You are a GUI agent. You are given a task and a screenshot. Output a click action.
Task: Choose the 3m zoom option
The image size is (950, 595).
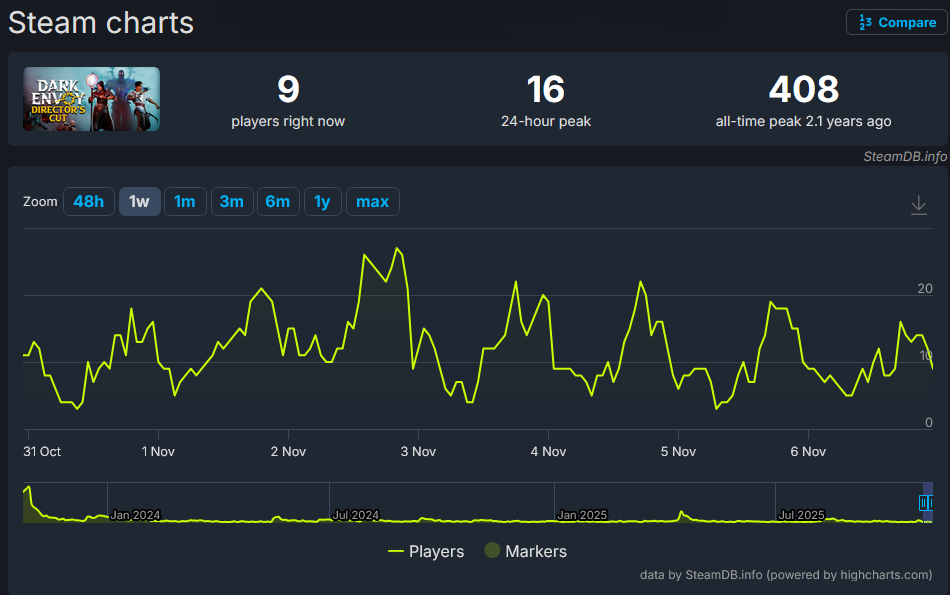coord(231,201)
